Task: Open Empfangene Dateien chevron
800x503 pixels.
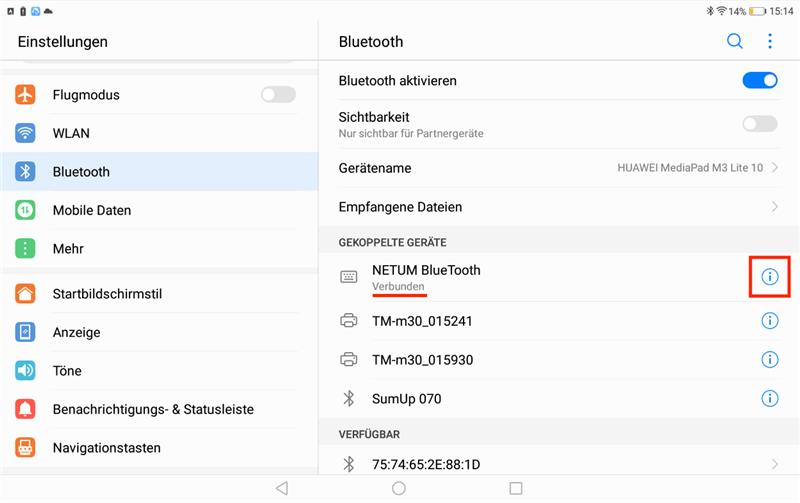Action: pyautogui.click(x=774, y=207)
